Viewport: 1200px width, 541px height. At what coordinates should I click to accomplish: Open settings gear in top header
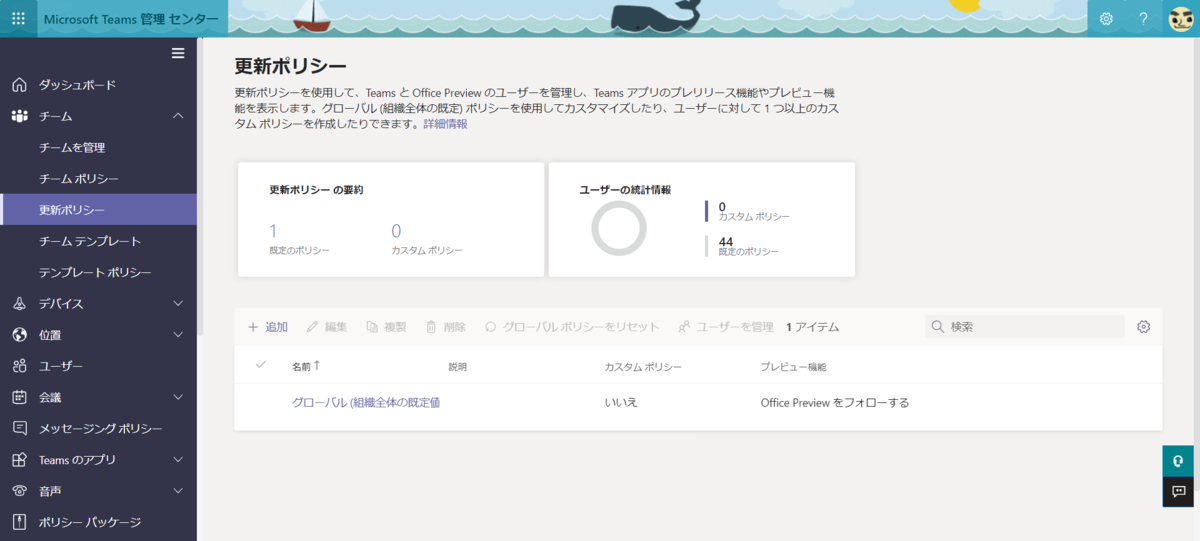[x=1106, y=18]
